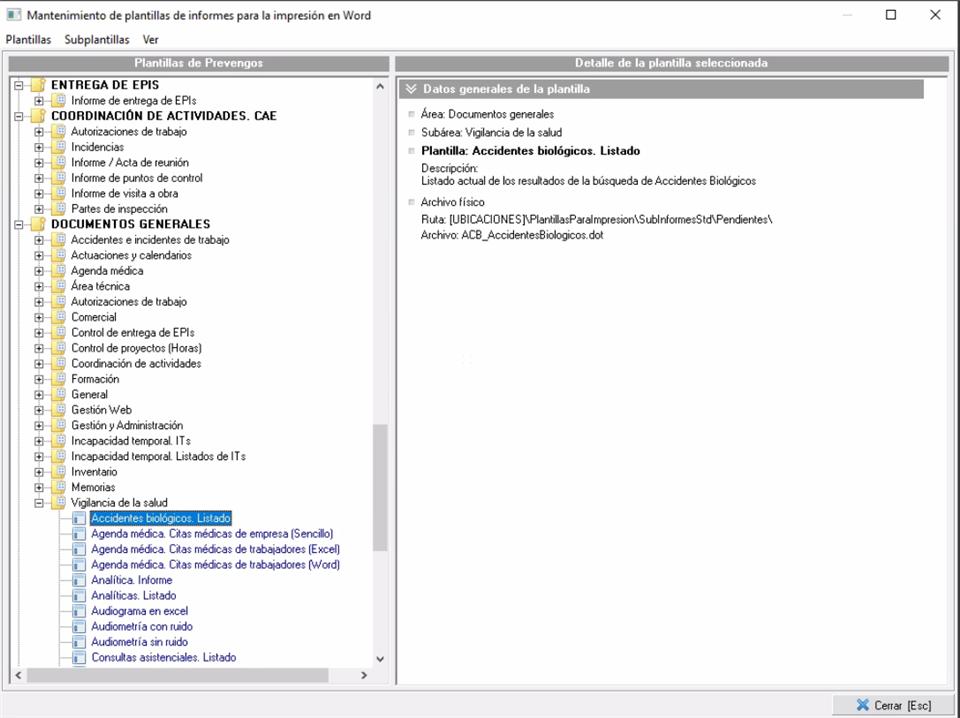This screenshot has width=960, height=718.
Task: Click the Analítica. Informe template icon
Action: pos(79,580)
